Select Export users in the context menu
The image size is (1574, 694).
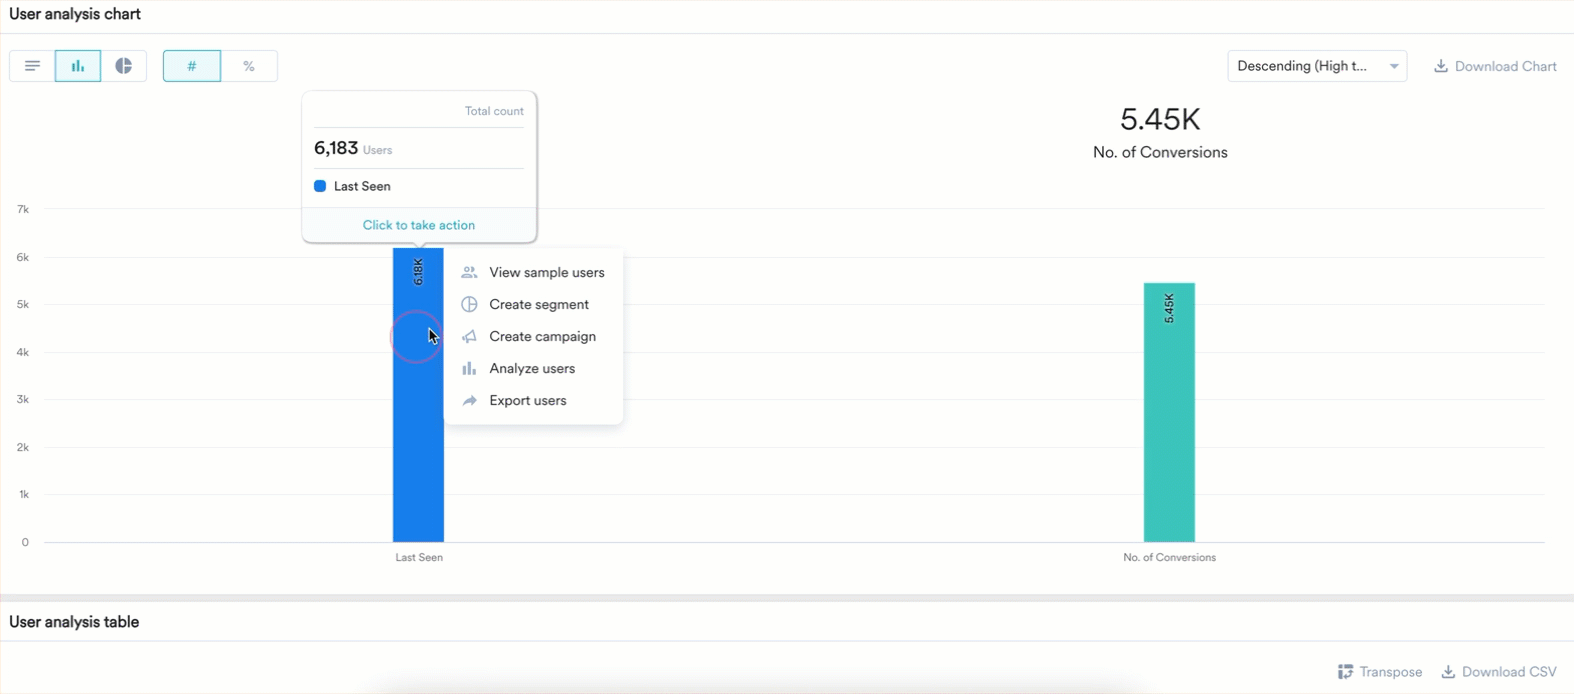click(527, 401)
